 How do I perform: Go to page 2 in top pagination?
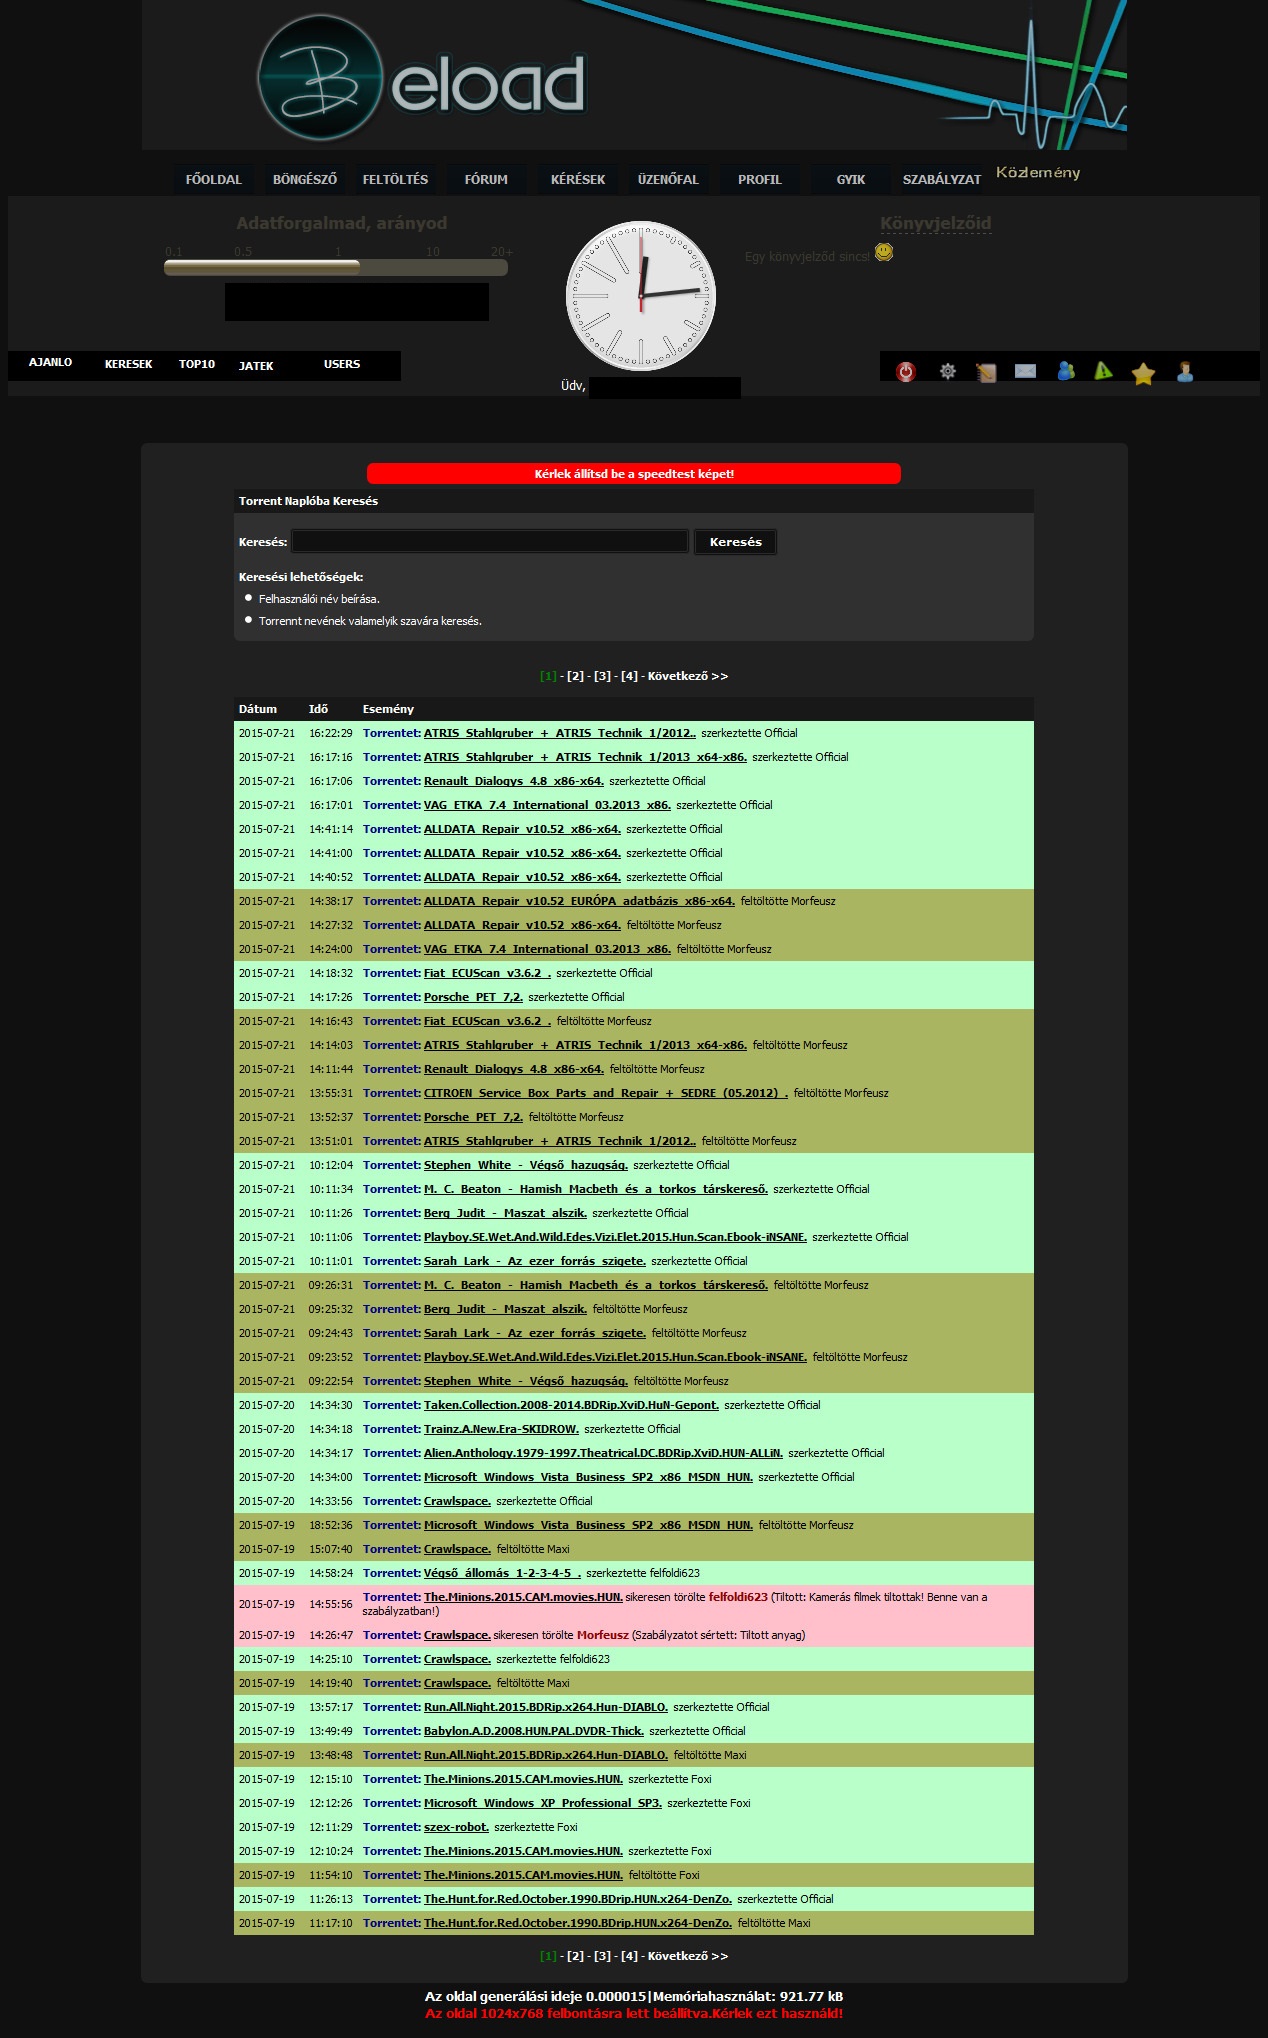(x=576, y=676)
